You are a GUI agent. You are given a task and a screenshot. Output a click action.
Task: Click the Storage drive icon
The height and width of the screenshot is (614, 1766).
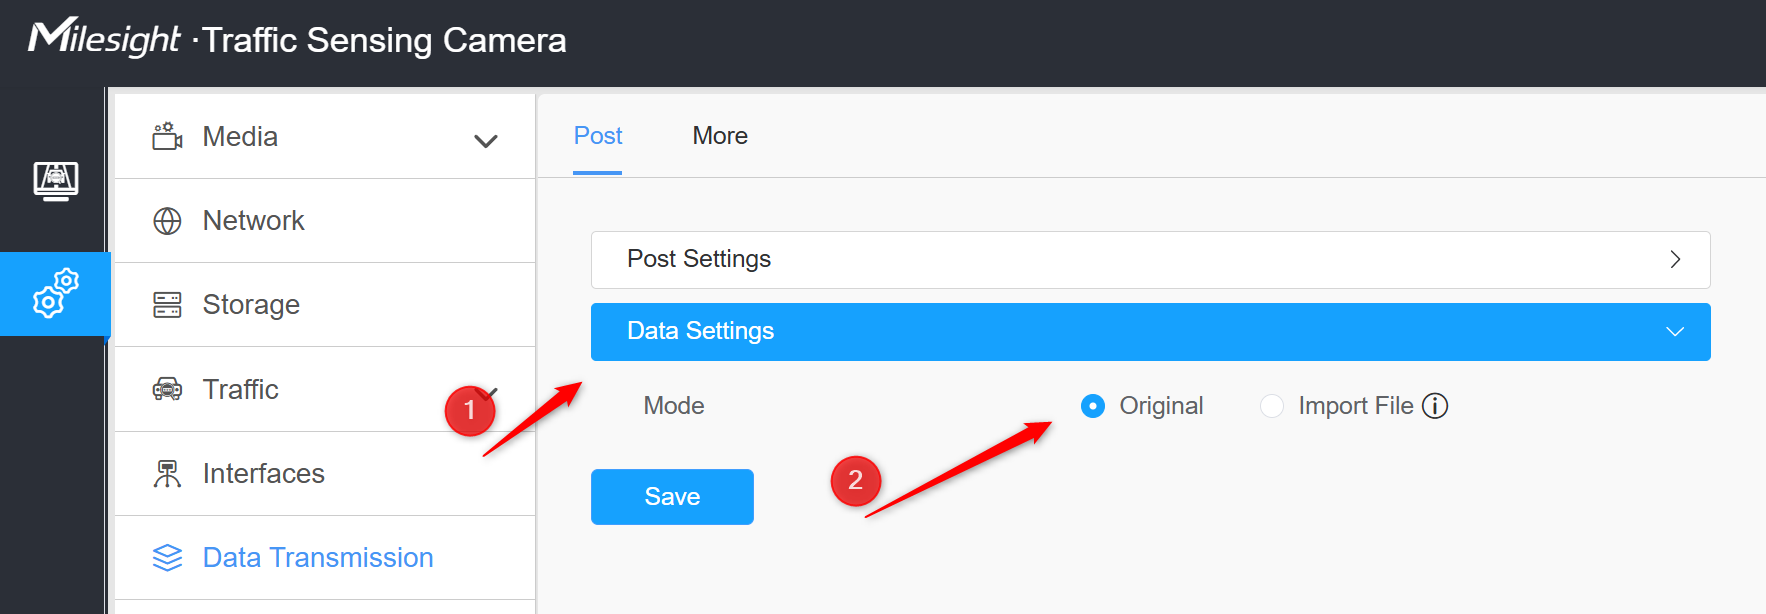(167, 305)
